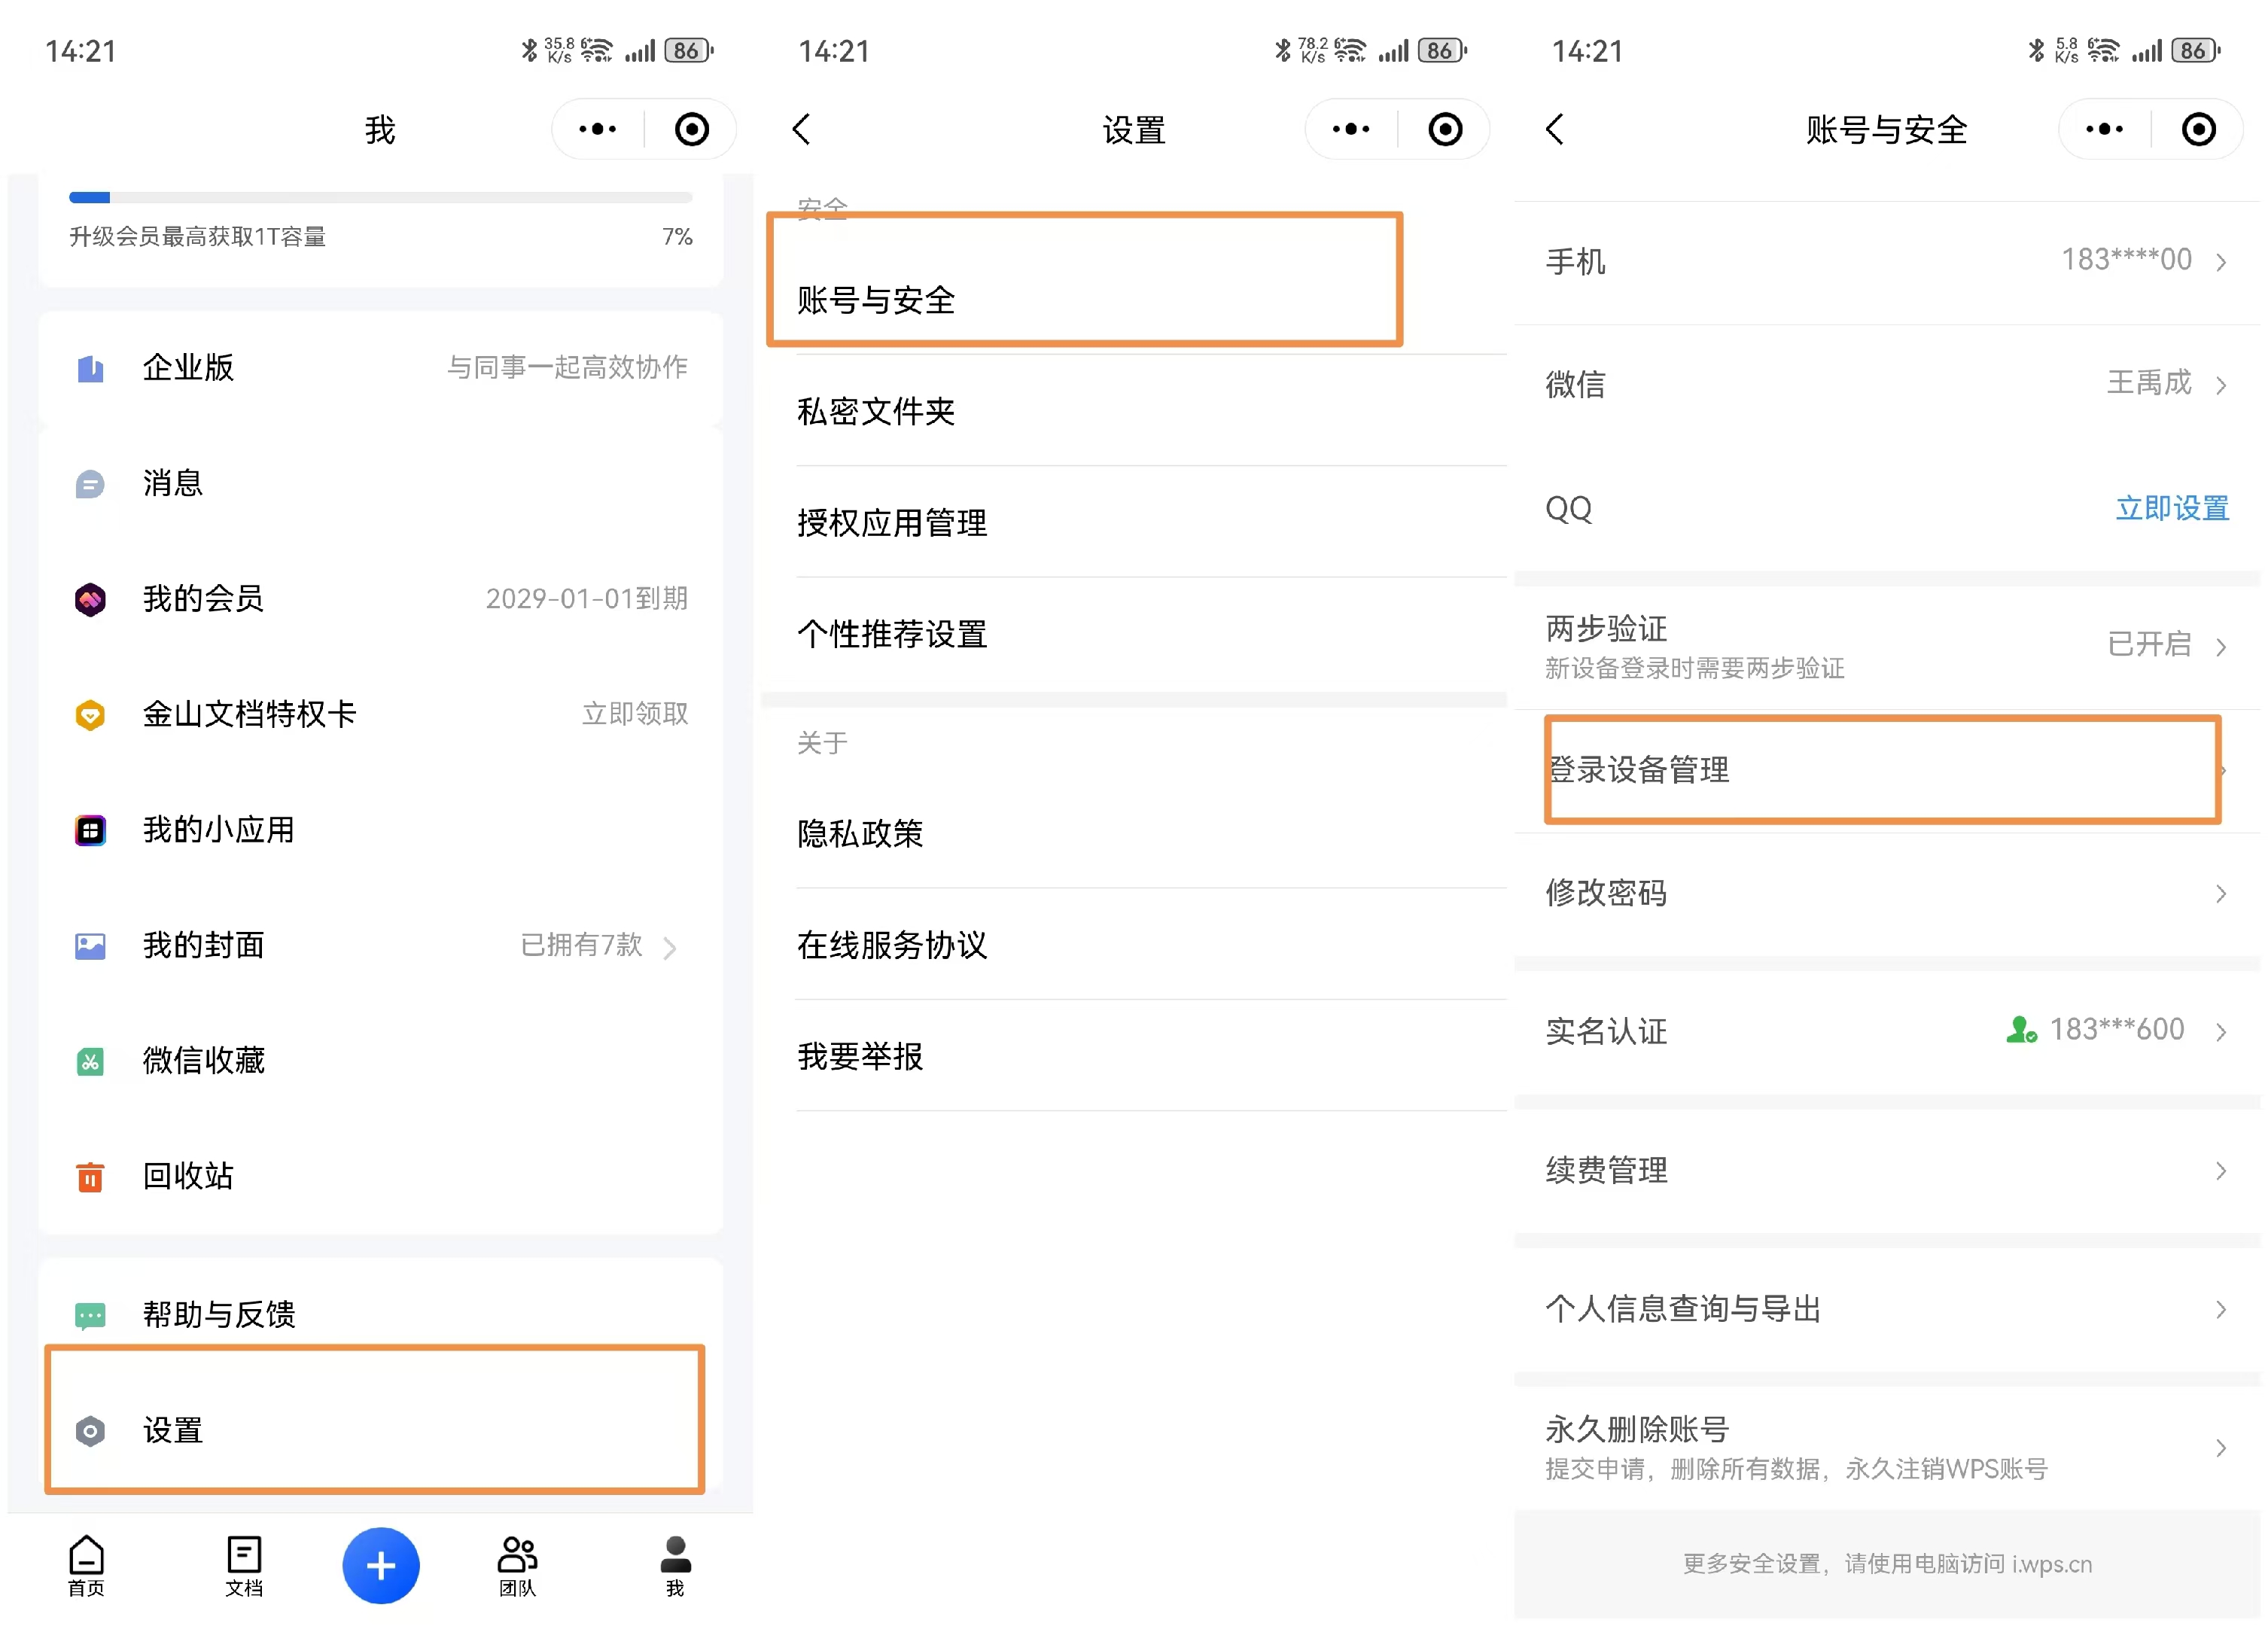Tap 183***600 real-name value

(x=2117, y=1030)
